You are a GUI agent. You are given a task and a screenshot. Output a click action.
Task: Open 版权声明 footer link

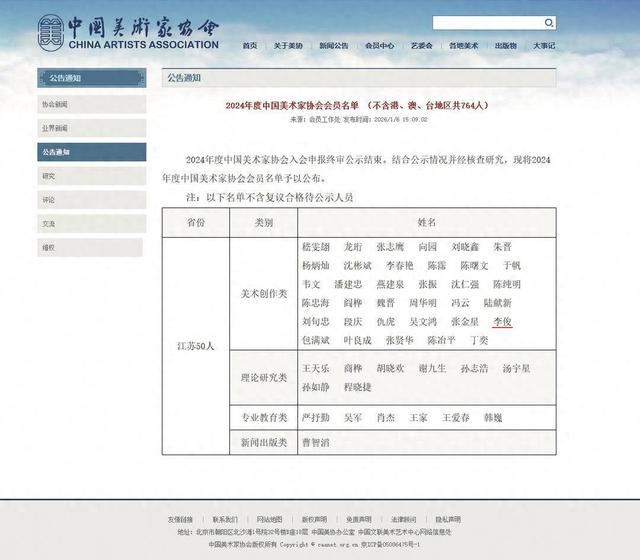pyautogui.click(x=314, y=519)
